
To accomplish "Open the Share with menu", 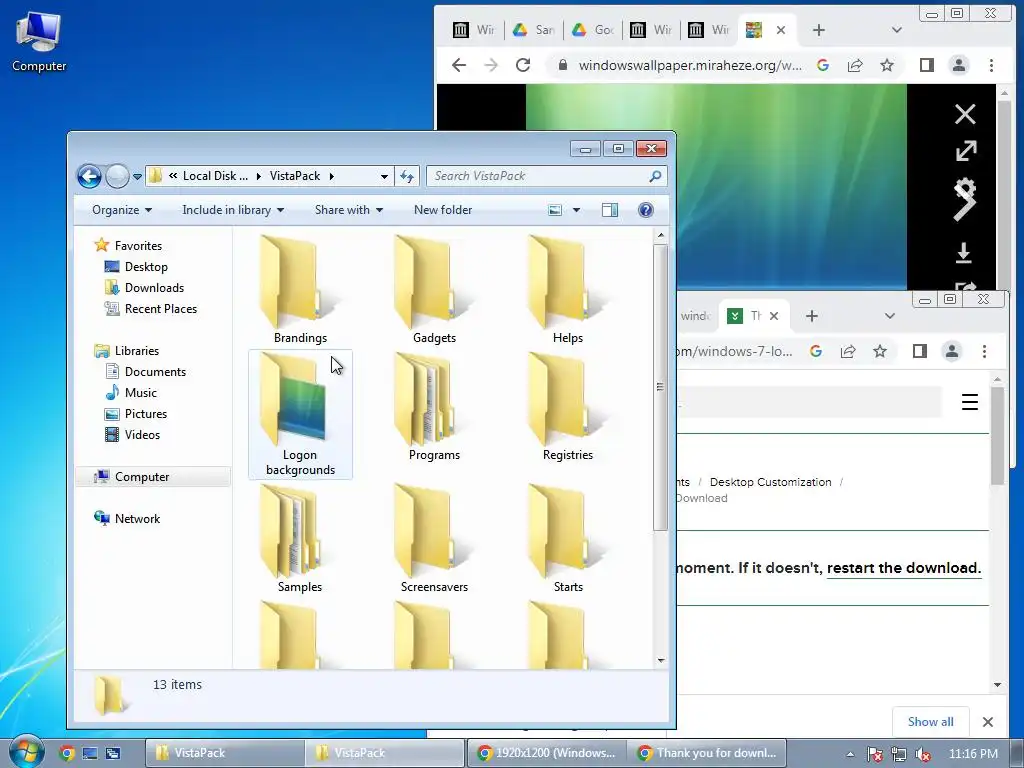I will [x=348, y=210].
